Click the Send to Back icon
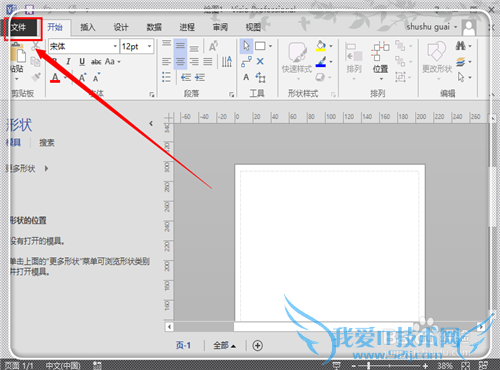This screenshot has width=500, height=370. pyautogui.click(x=400, y=61)
